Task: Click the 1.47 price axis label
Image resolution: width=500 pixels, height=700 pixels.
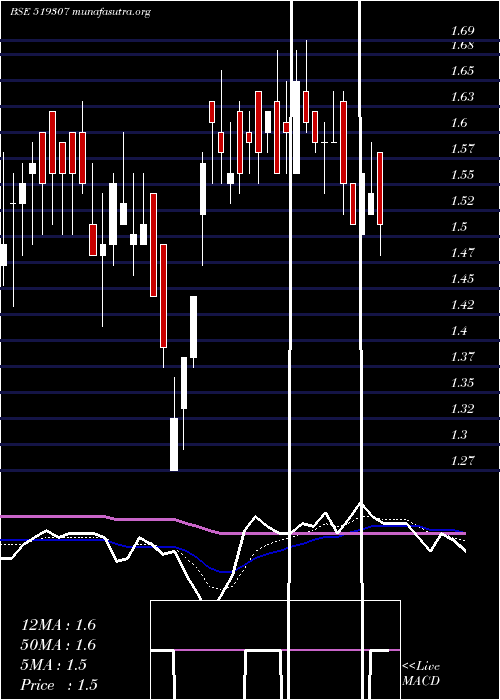Action: pos(462,253)
